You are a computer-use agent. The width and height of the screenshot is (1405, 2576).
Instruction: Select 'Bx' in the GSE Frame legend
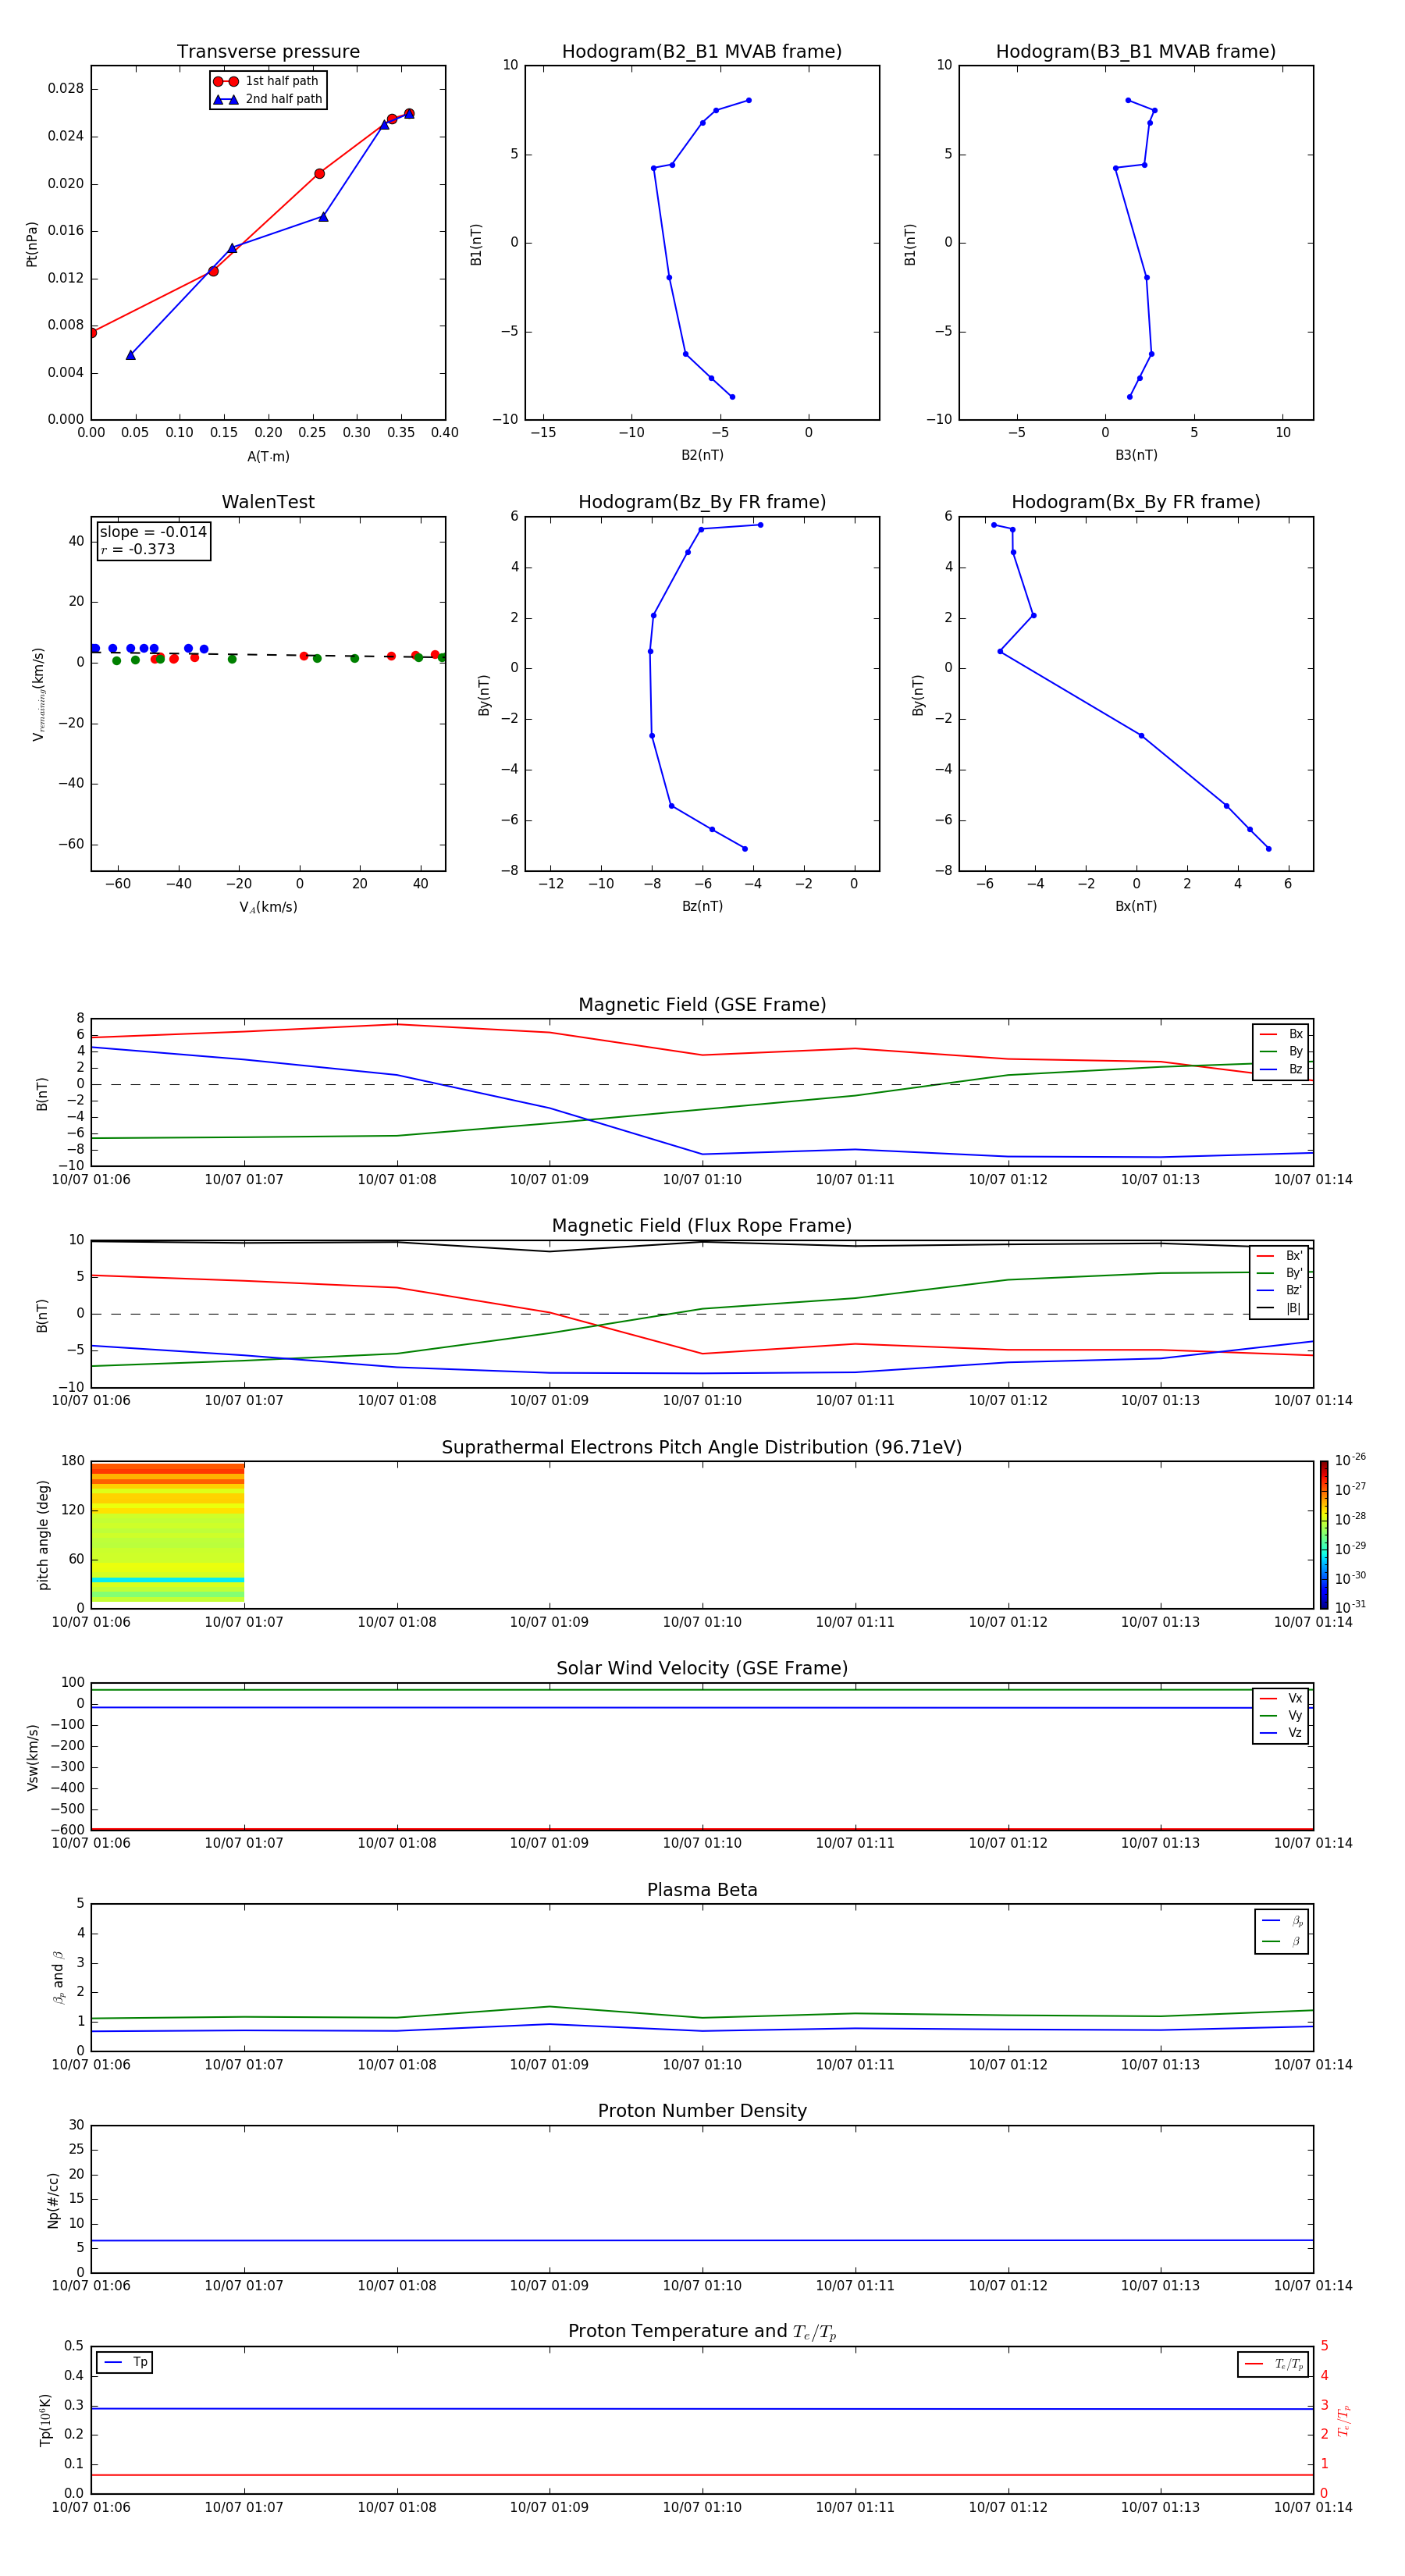point(1281,1034)
